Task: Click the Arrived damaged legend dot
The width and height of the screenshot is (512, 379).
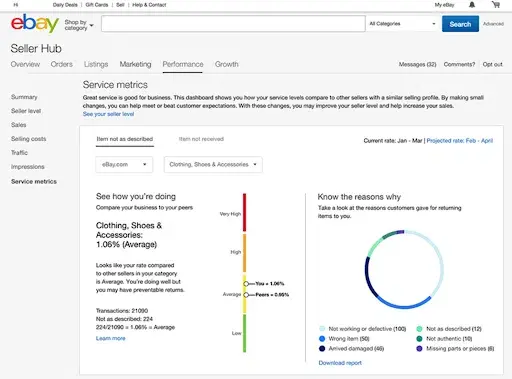Action: coord(322,349)
